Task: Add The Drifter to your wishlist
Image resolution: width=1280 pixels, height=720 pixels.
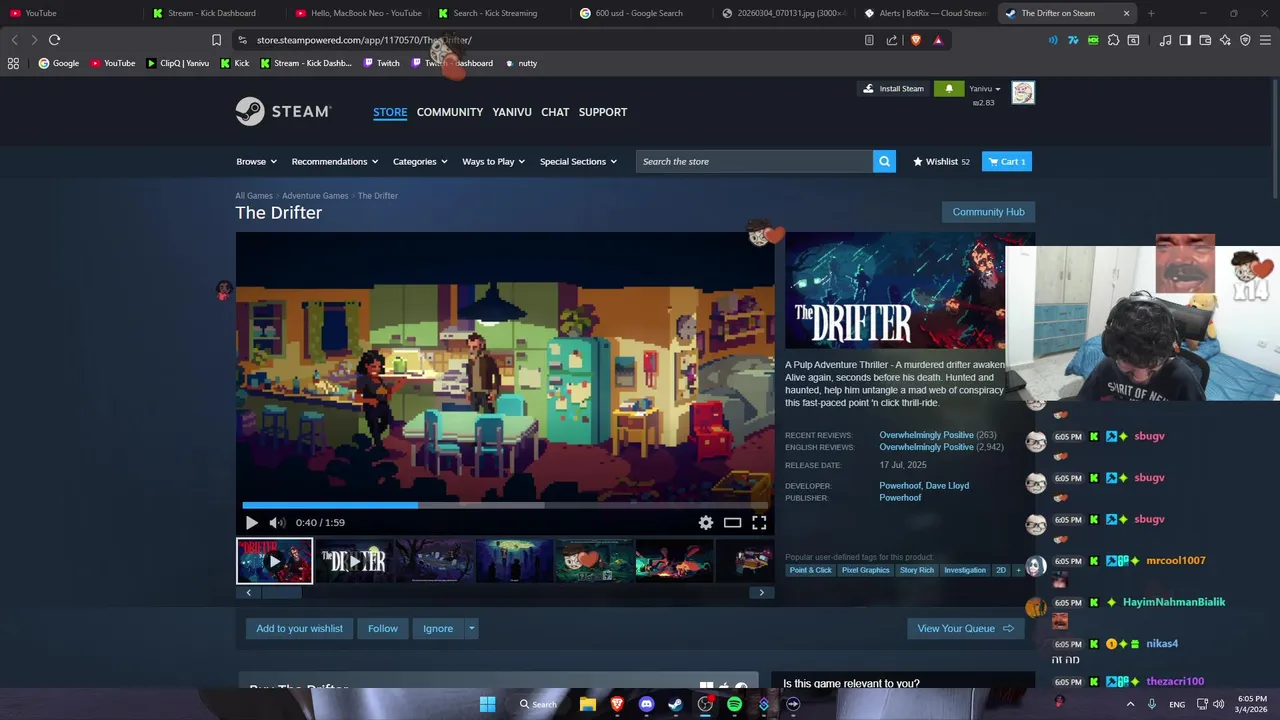Action: (x=299, y=628)
